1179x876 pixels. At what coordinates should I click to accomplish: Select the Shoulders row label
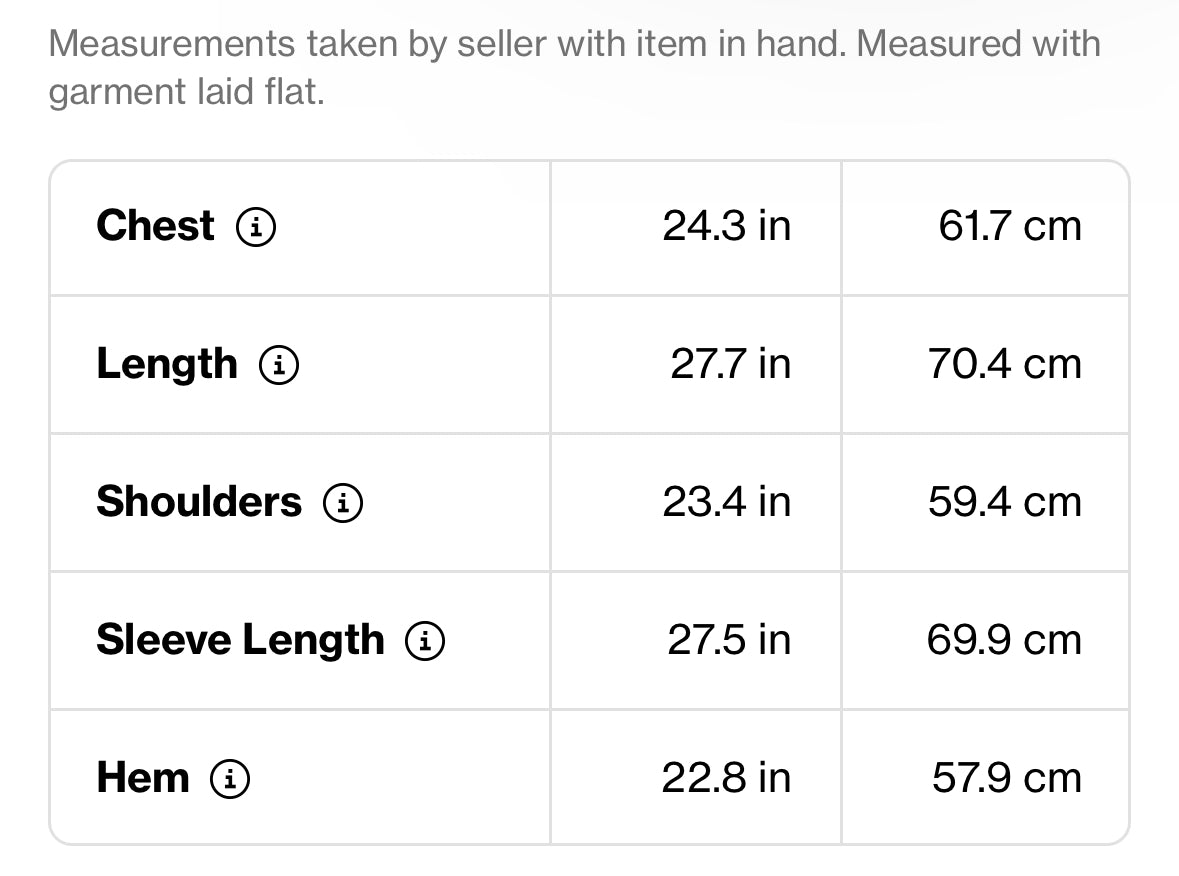click(x=198, y=502)
